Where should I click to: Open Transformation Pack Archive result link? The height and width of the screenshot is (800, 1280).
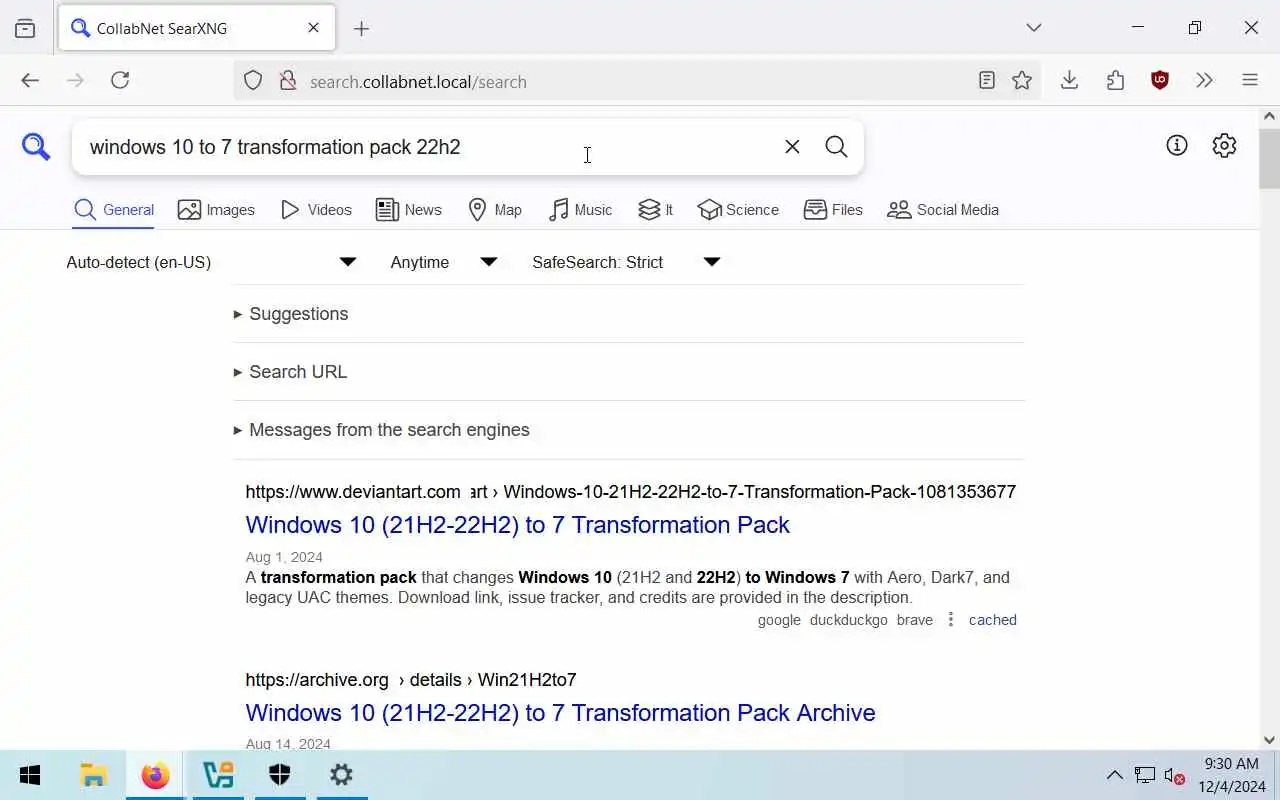(560, 713)
